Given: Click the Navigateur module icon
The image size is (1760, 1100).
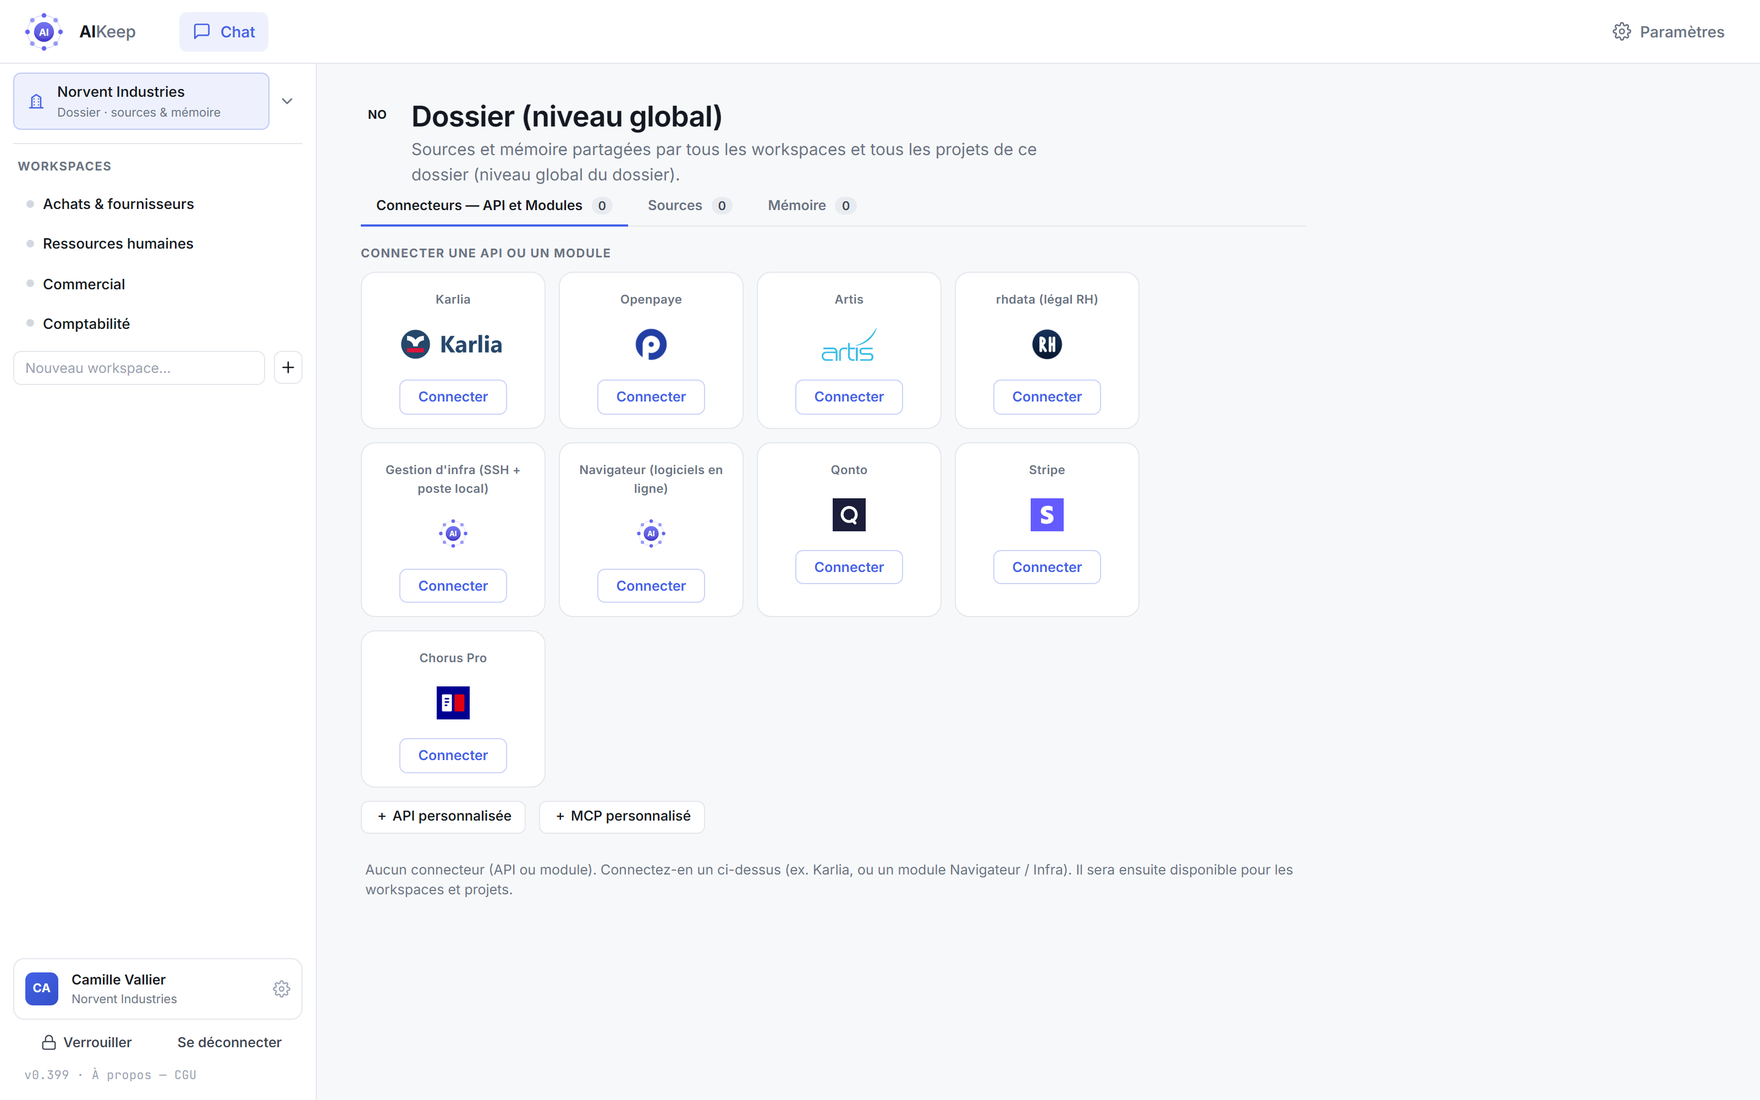Looking at the screenshot, I should click(x=651, y=533).
